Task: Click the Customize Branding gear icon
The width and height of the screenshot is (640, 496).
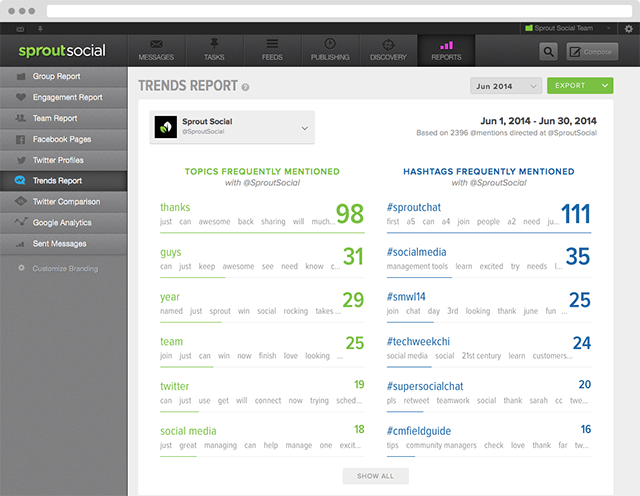Action: (21, 268)
